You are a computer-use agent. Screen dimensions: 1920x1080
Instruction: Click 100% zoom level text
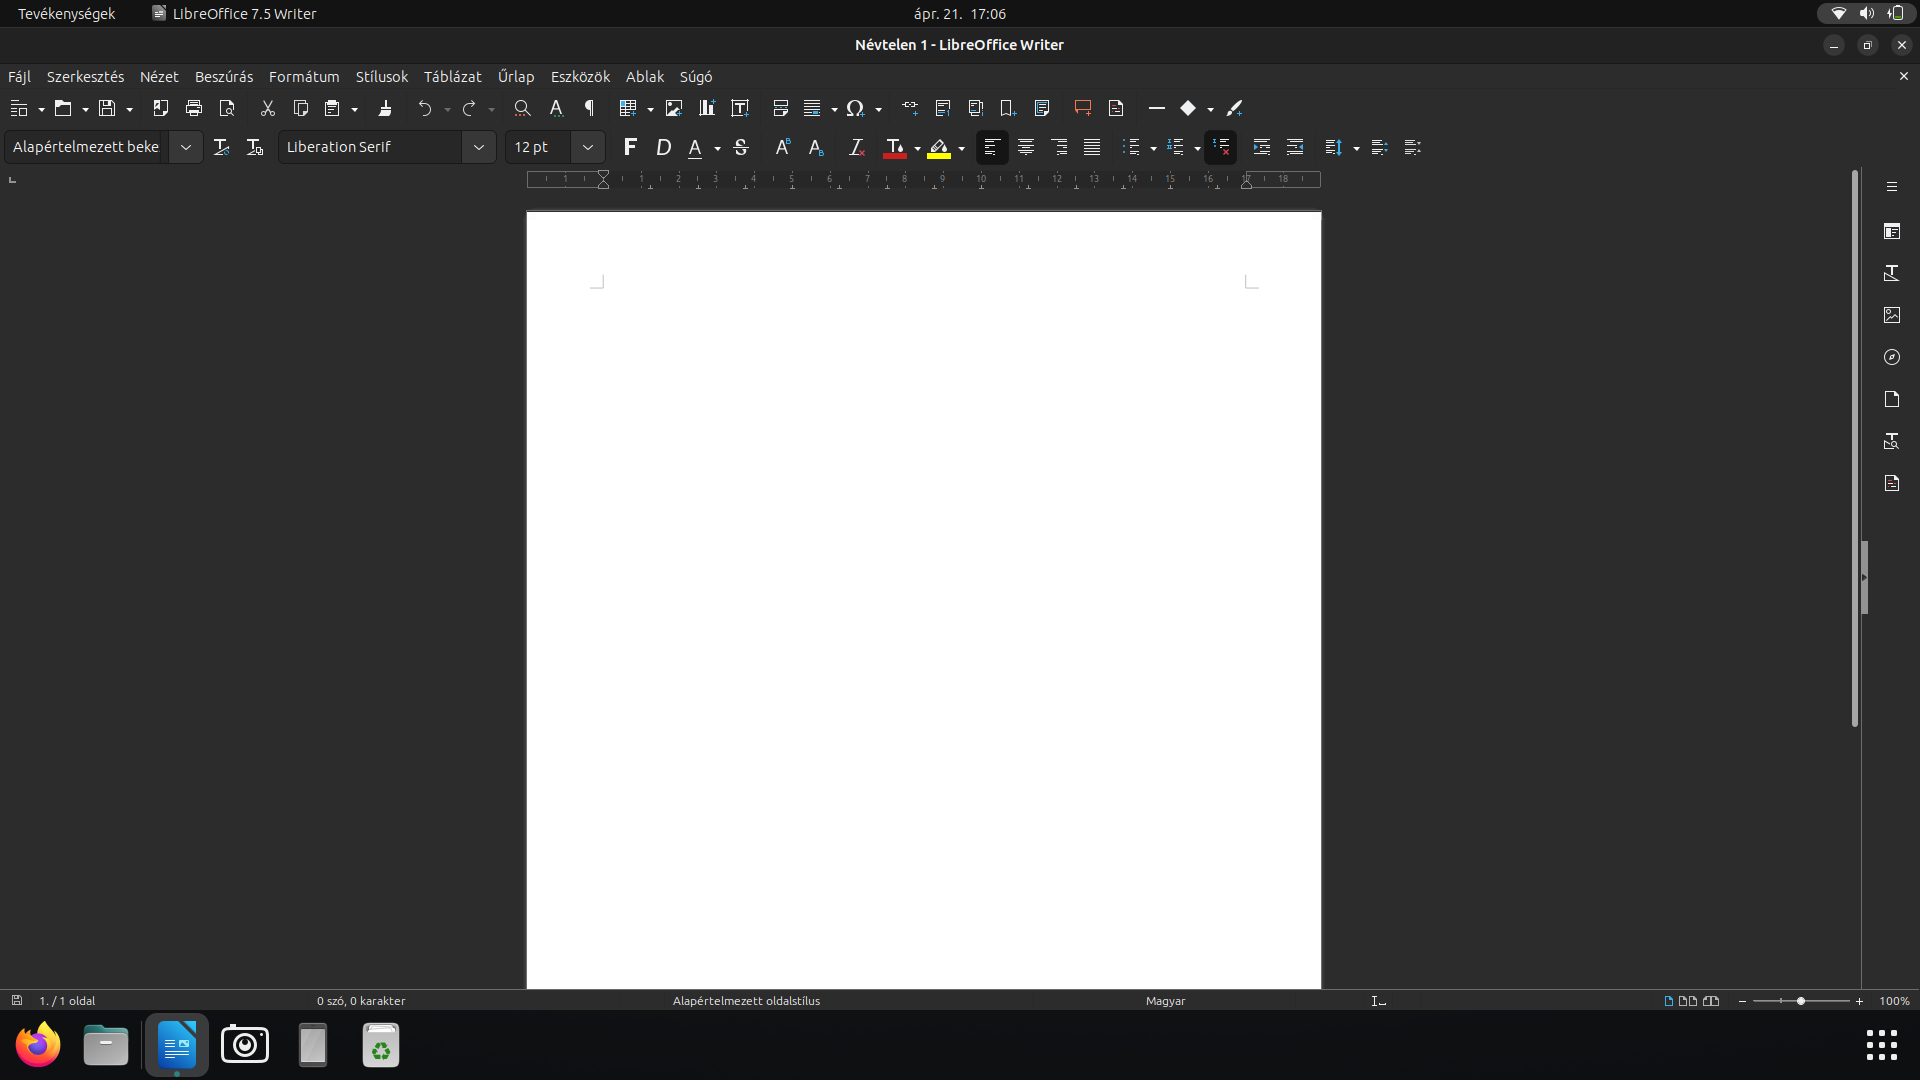coord(1894,1001)
